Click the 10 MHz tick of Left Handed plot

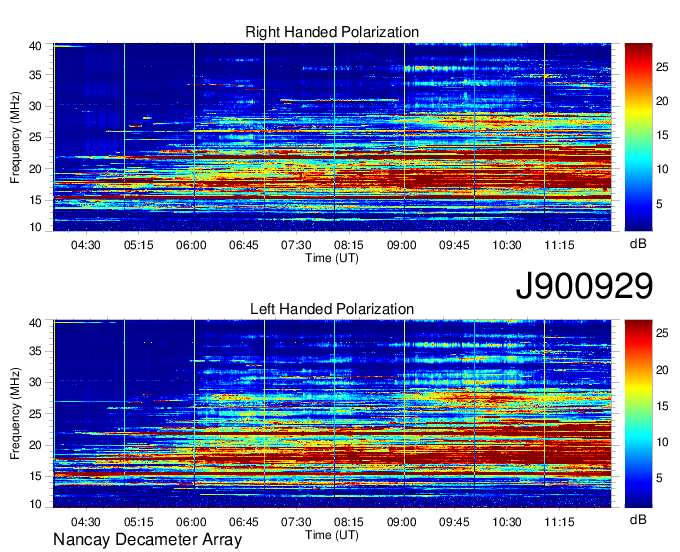tap(35, 504)
